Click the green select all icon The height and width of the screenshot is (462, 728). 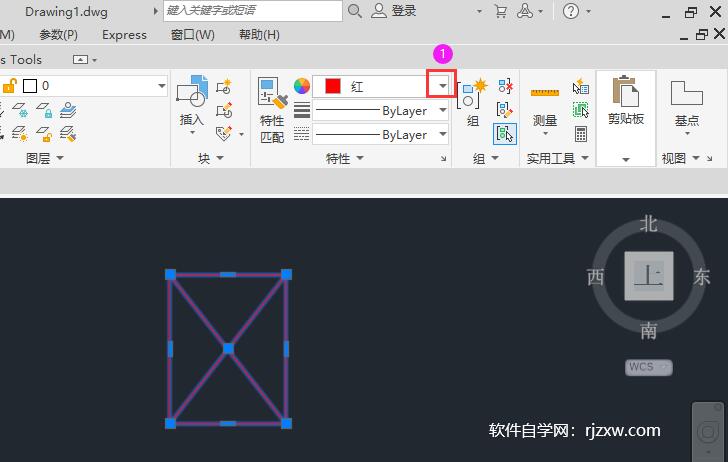[580, 110]
